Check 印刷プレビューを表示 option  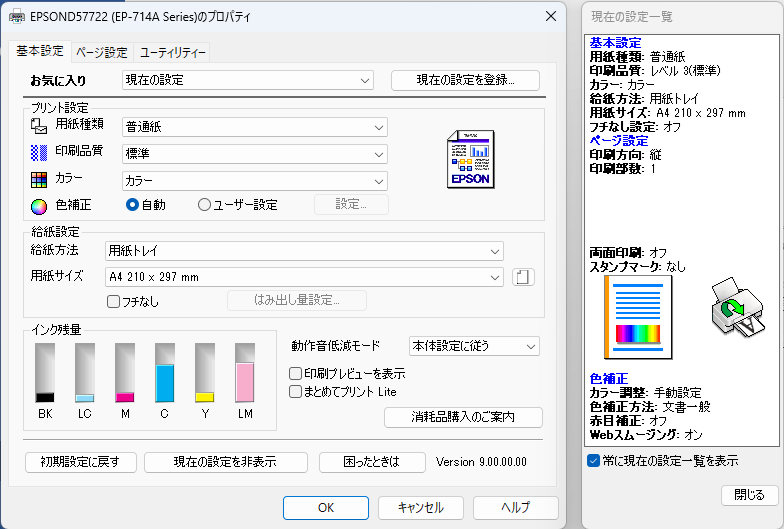(296, 373)
